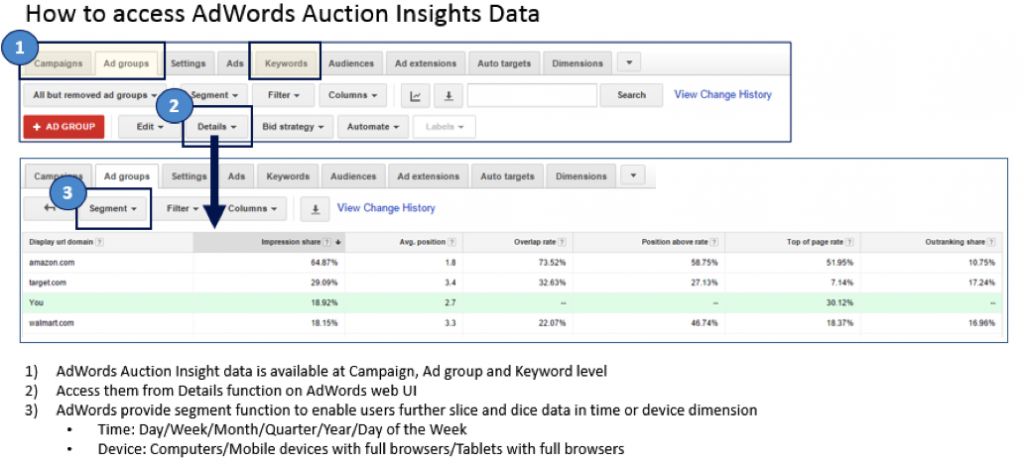
Task: Click the help icon beside Avg. position
Action: 453,242
